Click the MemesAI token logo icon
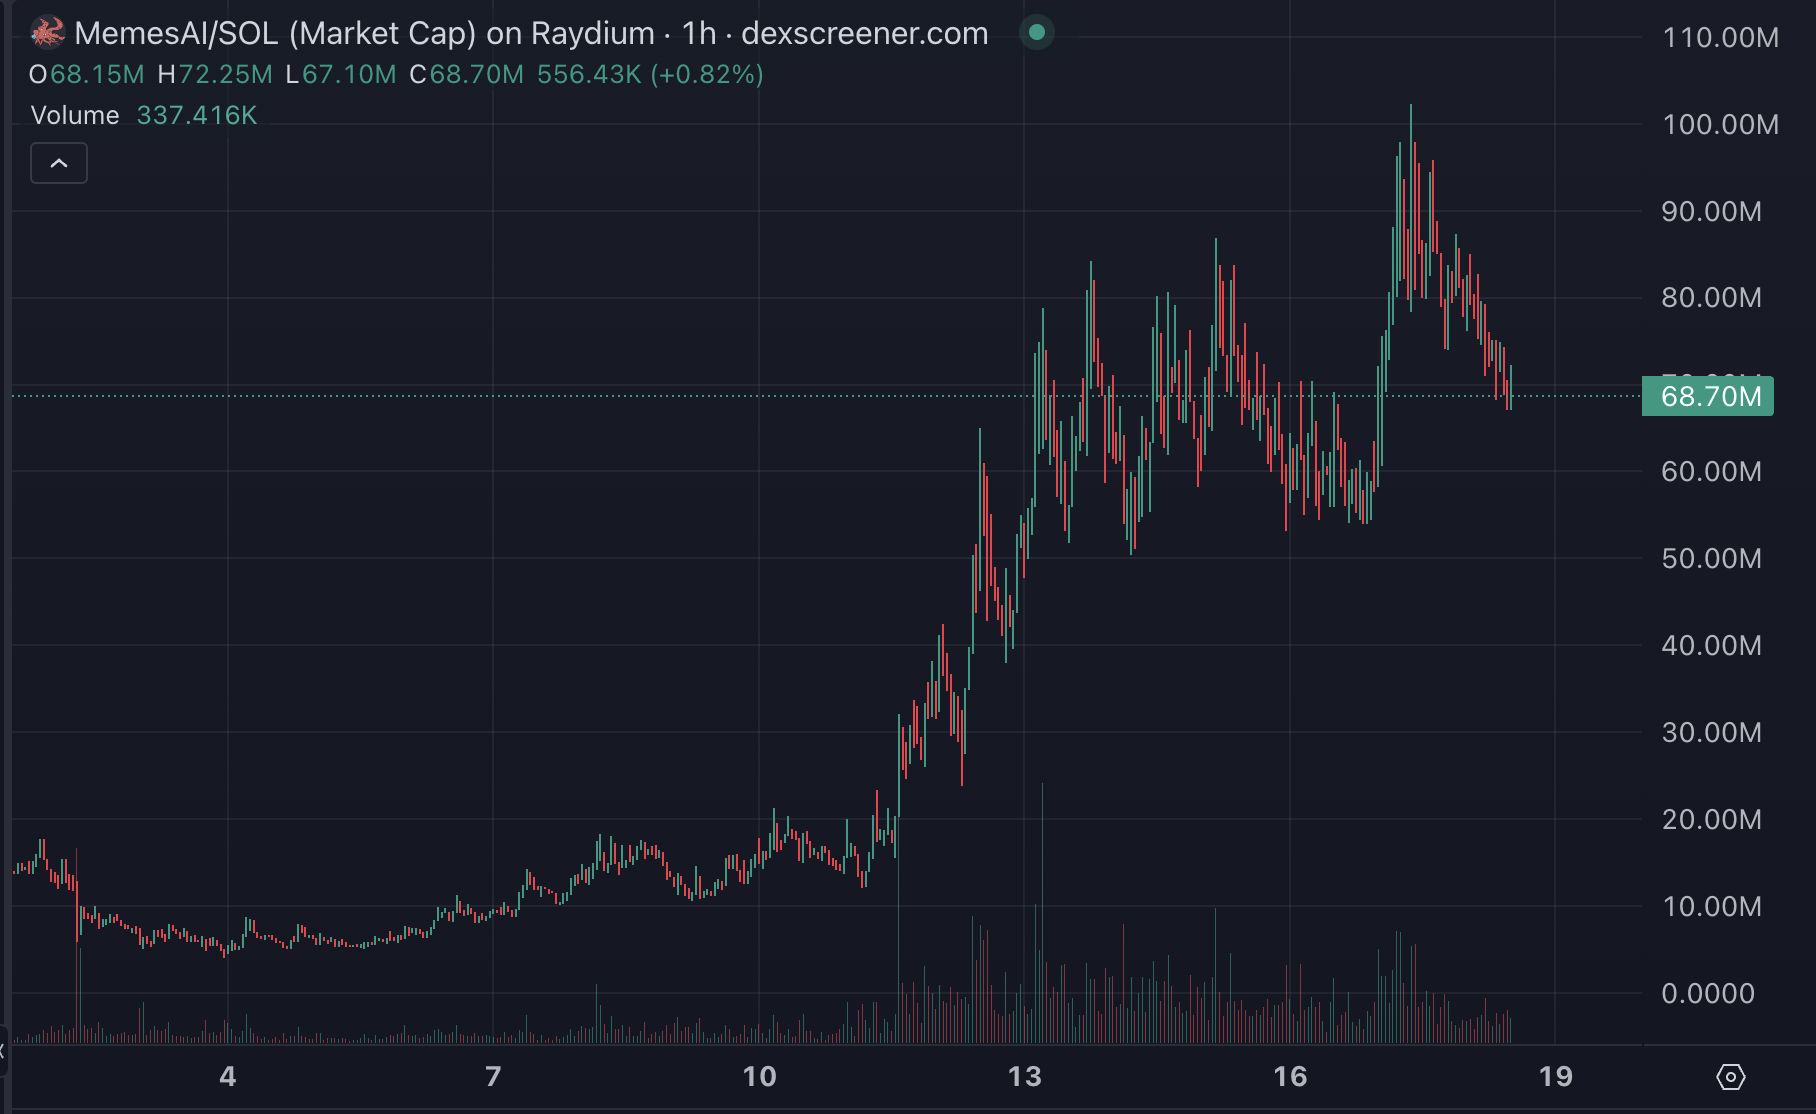Screen dimensions: 1816x1114 [46, 33]
